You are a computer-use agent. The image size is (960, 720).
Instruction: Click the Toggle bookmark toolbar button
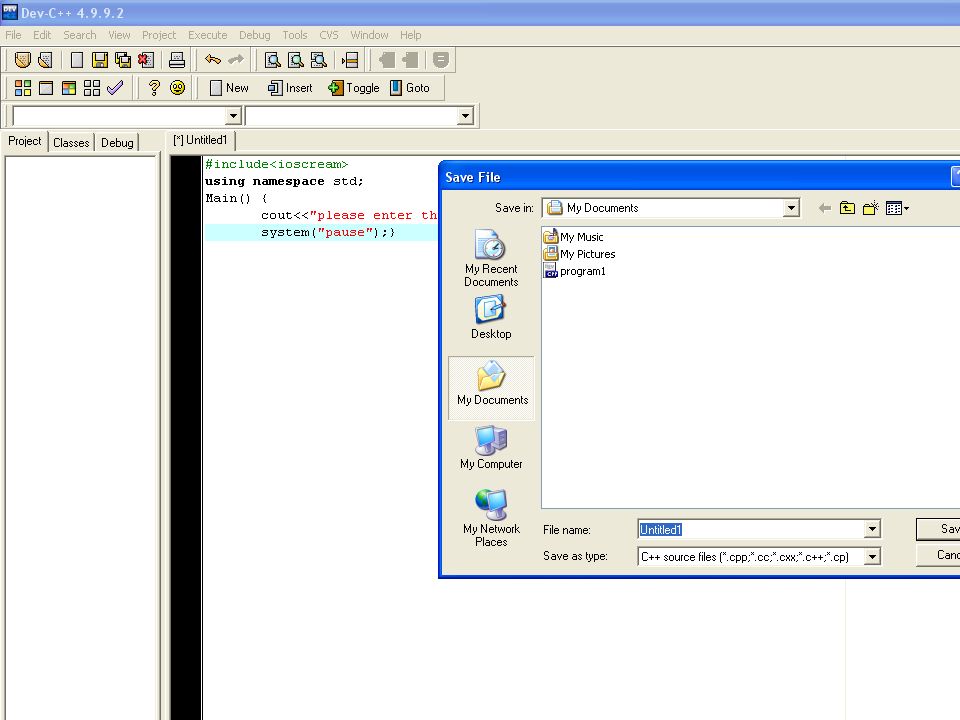point(354,88)
